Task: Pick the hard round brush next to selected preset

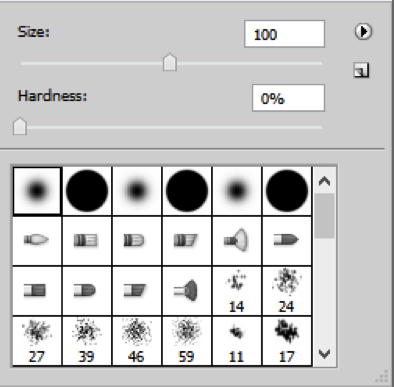Action: click(x=87, y=191)
